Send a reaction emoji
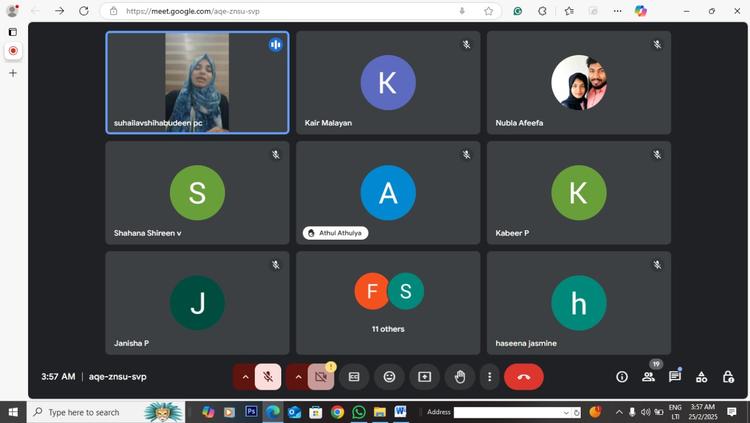This screenshot has height=423, width=750. 389,377
